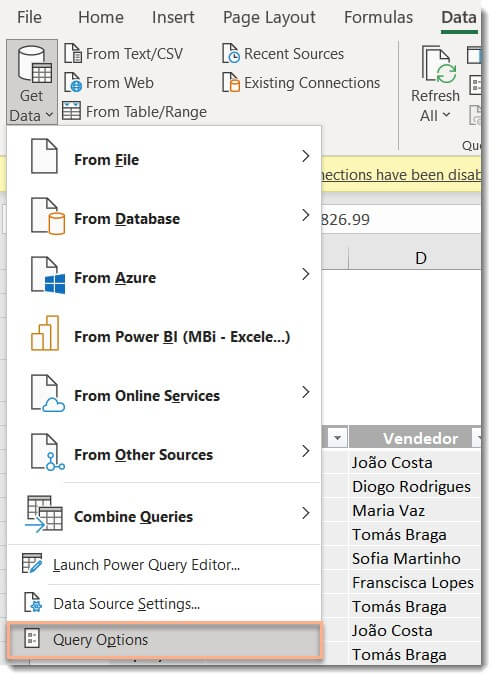Screen dimensions: 496x680
Task: Click the From Azure Windows icon
Action: (48, 275)
